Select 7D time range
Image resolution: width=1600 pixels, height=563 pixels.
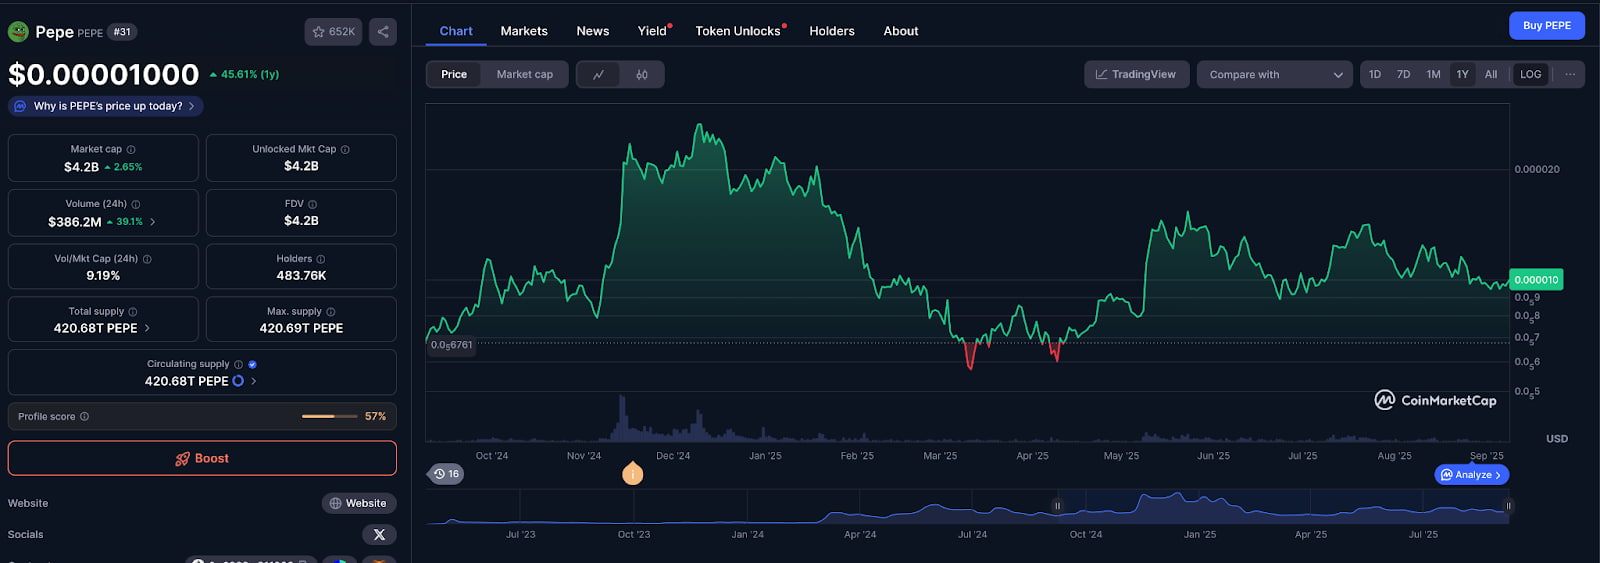[x=1404, y=74]
